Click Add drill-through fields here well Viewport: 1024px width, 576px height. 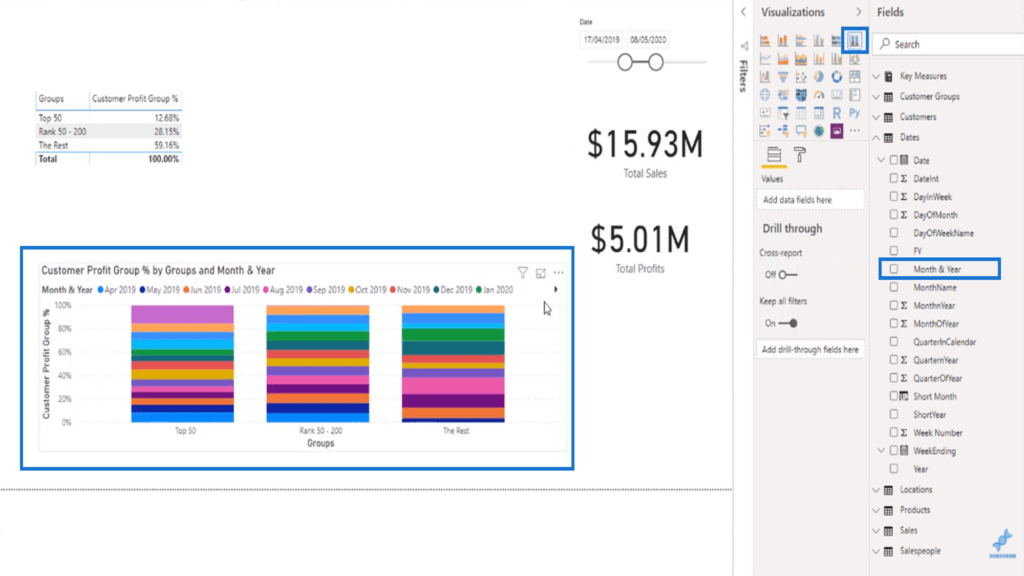(810, 349)
